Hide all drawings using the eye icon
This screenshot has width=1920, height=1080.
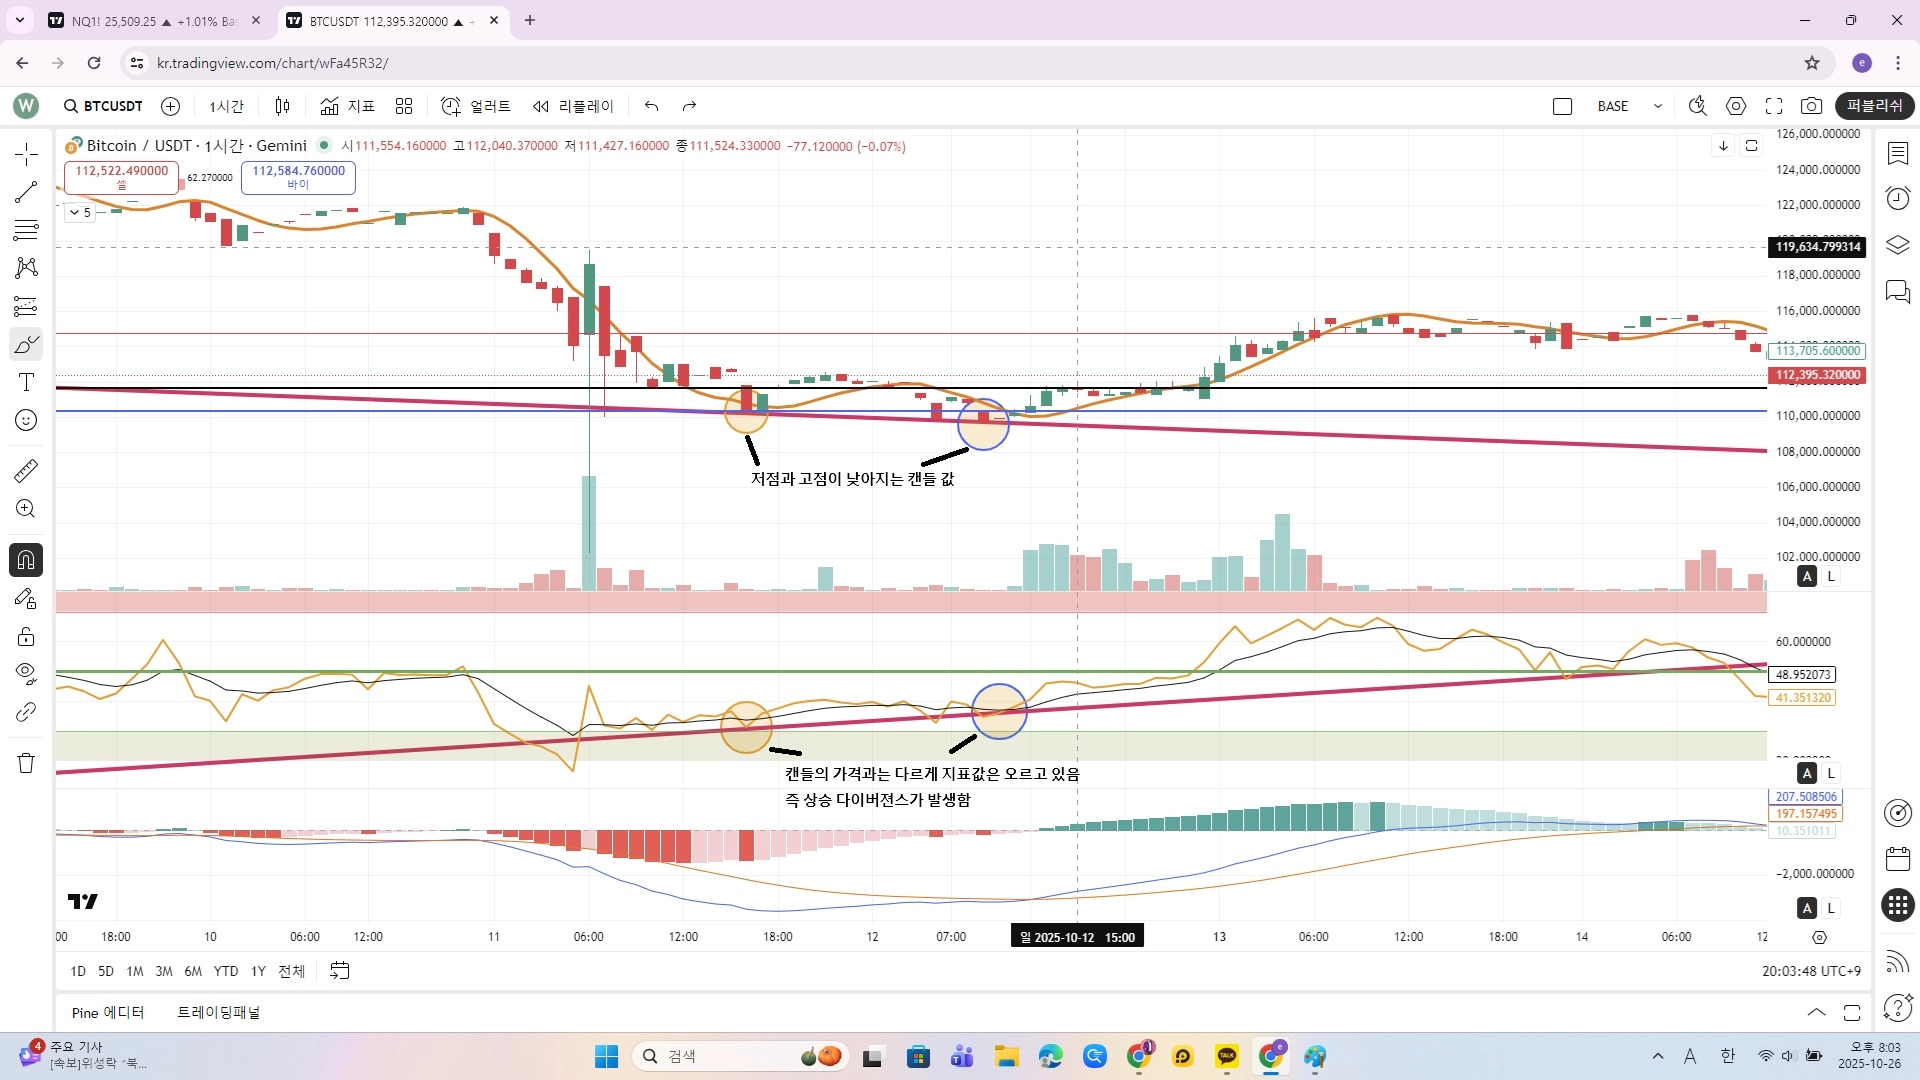(x=26, y=673)
